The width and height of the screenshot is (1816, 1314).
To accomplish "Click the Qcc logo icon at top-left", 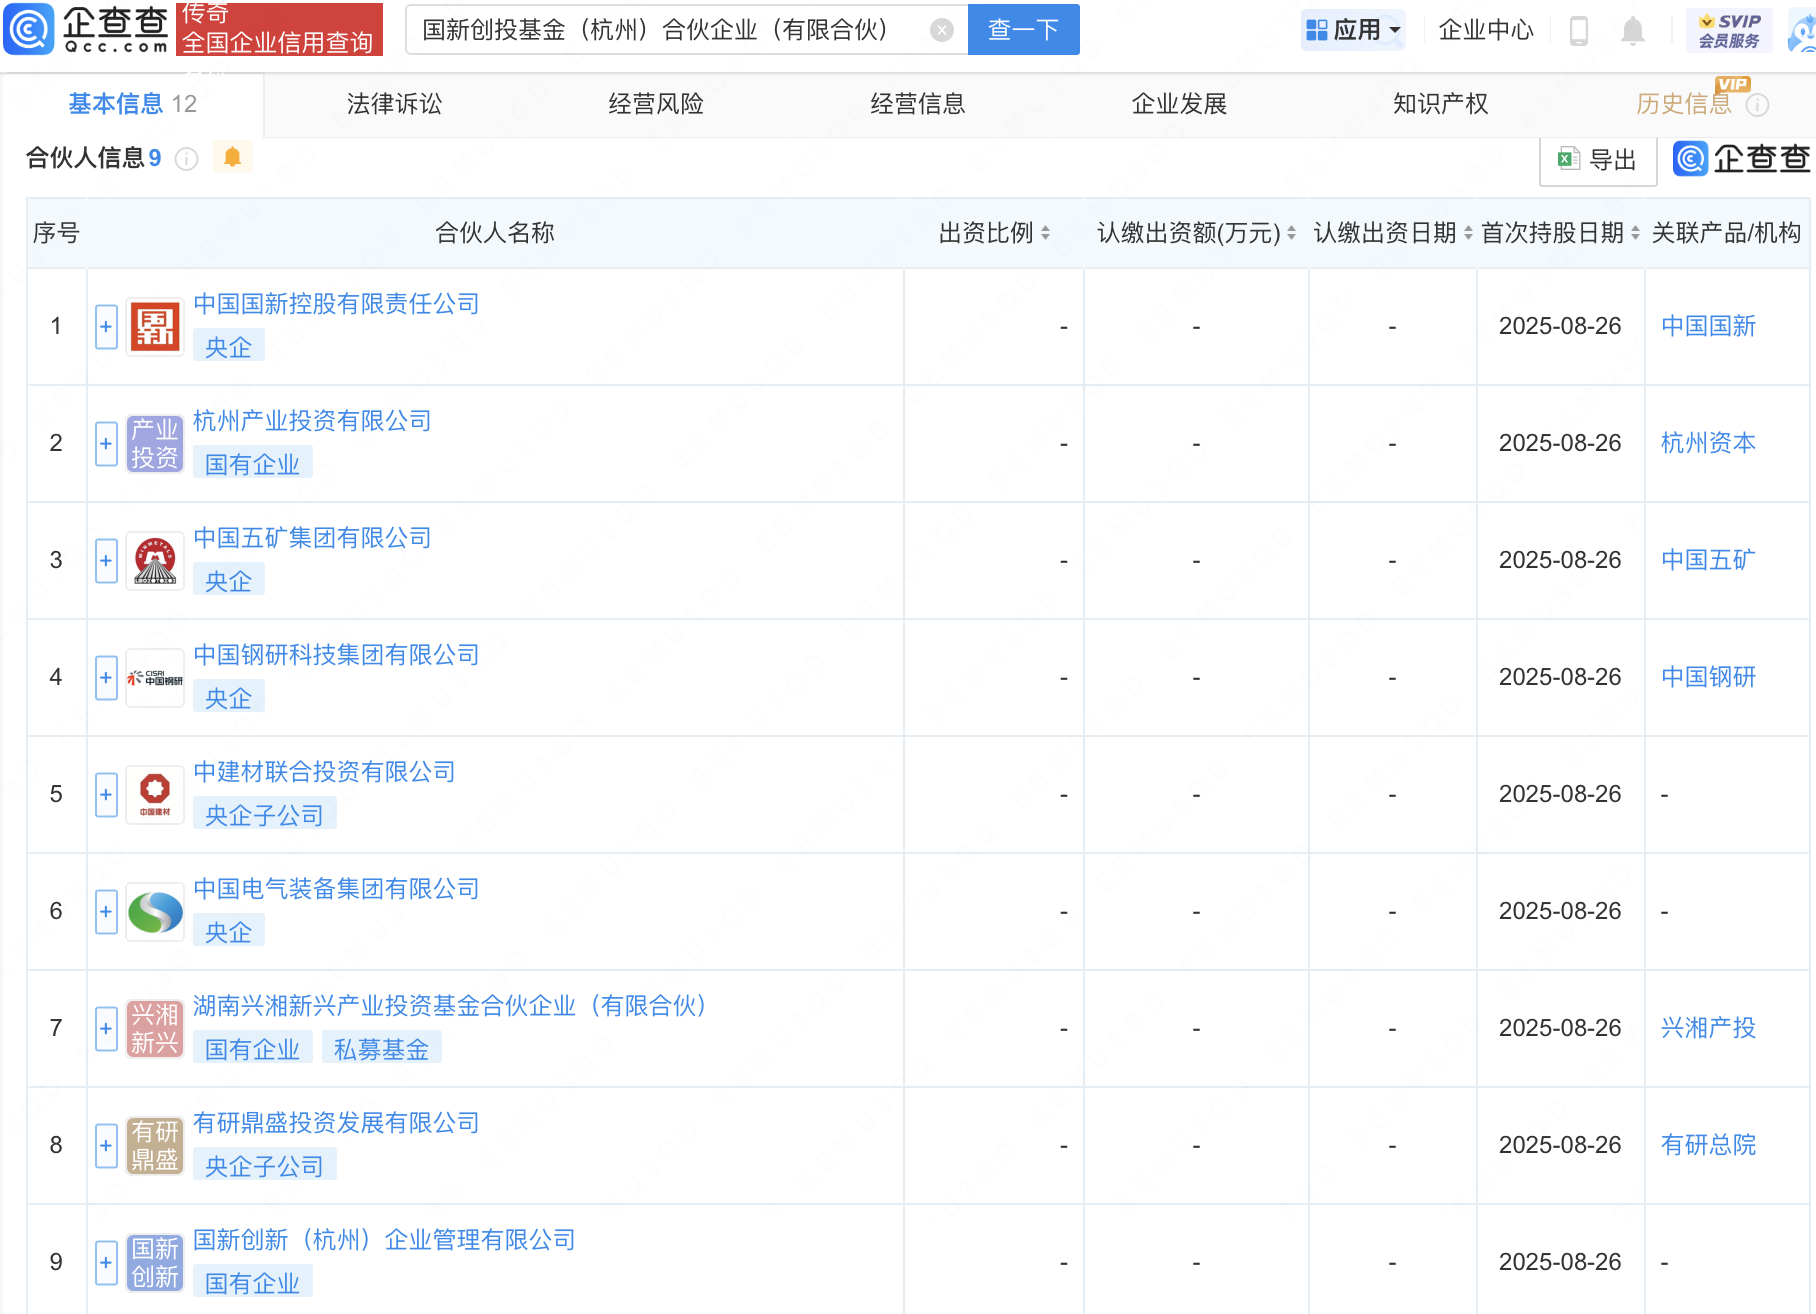I will coord(29,29).
